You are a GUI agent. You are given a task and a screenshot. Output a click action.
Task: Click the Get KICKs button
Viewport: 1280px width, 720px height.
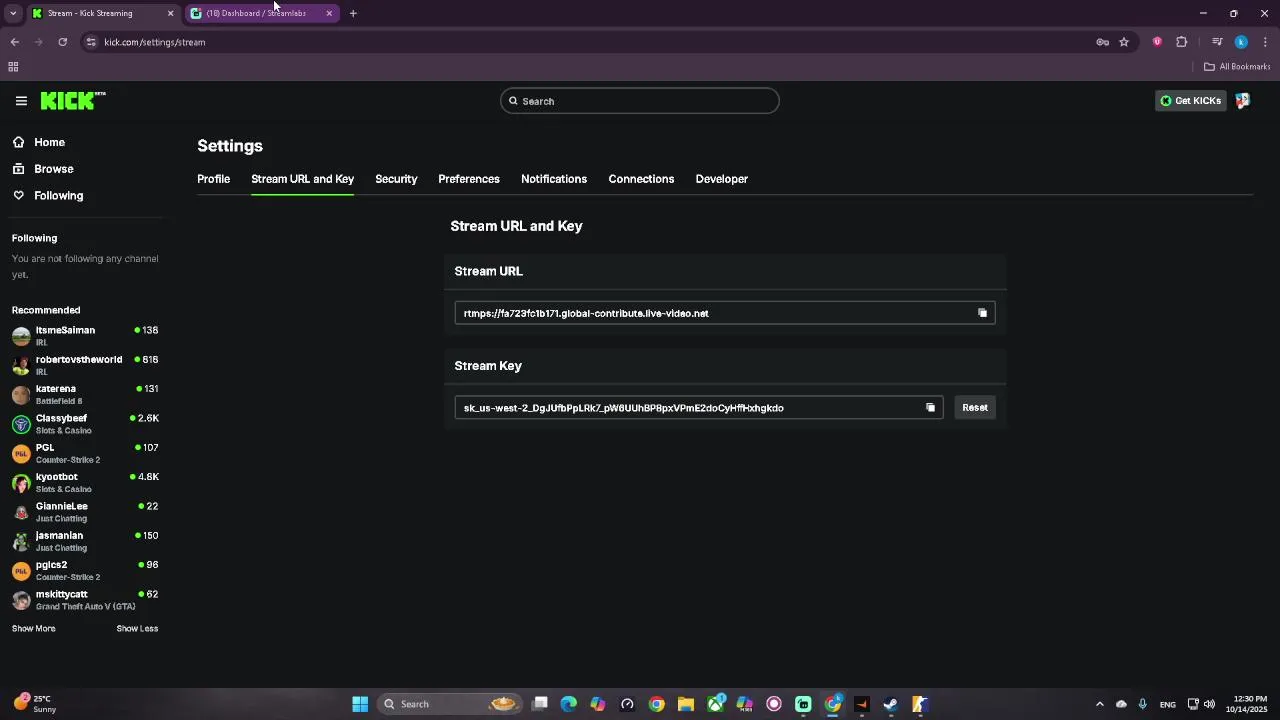click(x=1190, y=101)
